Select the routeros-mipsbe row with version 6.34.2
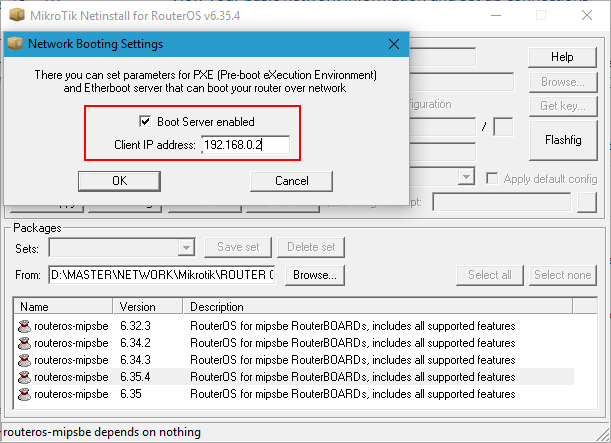 (295, 343)
